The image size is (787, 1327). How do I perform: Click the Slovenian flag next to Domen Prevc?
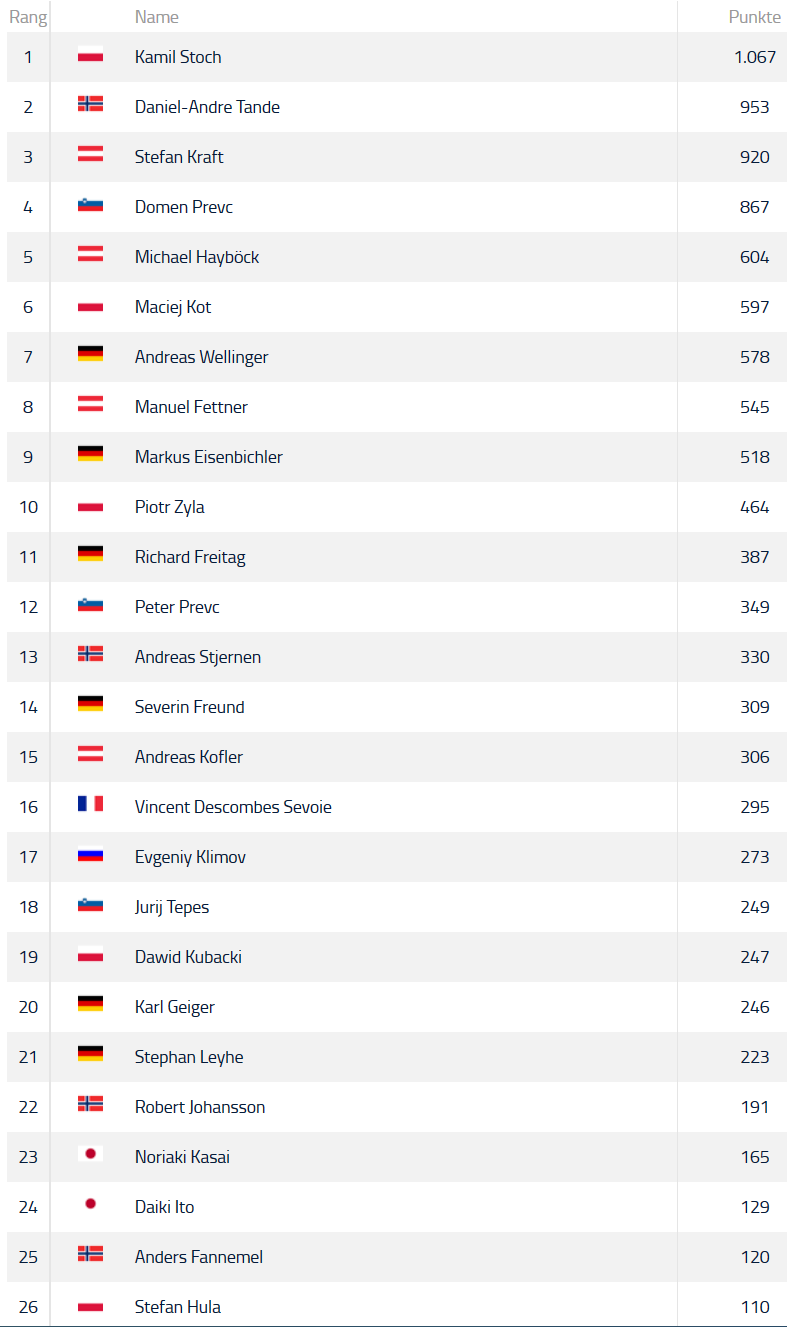pos(90,207)
